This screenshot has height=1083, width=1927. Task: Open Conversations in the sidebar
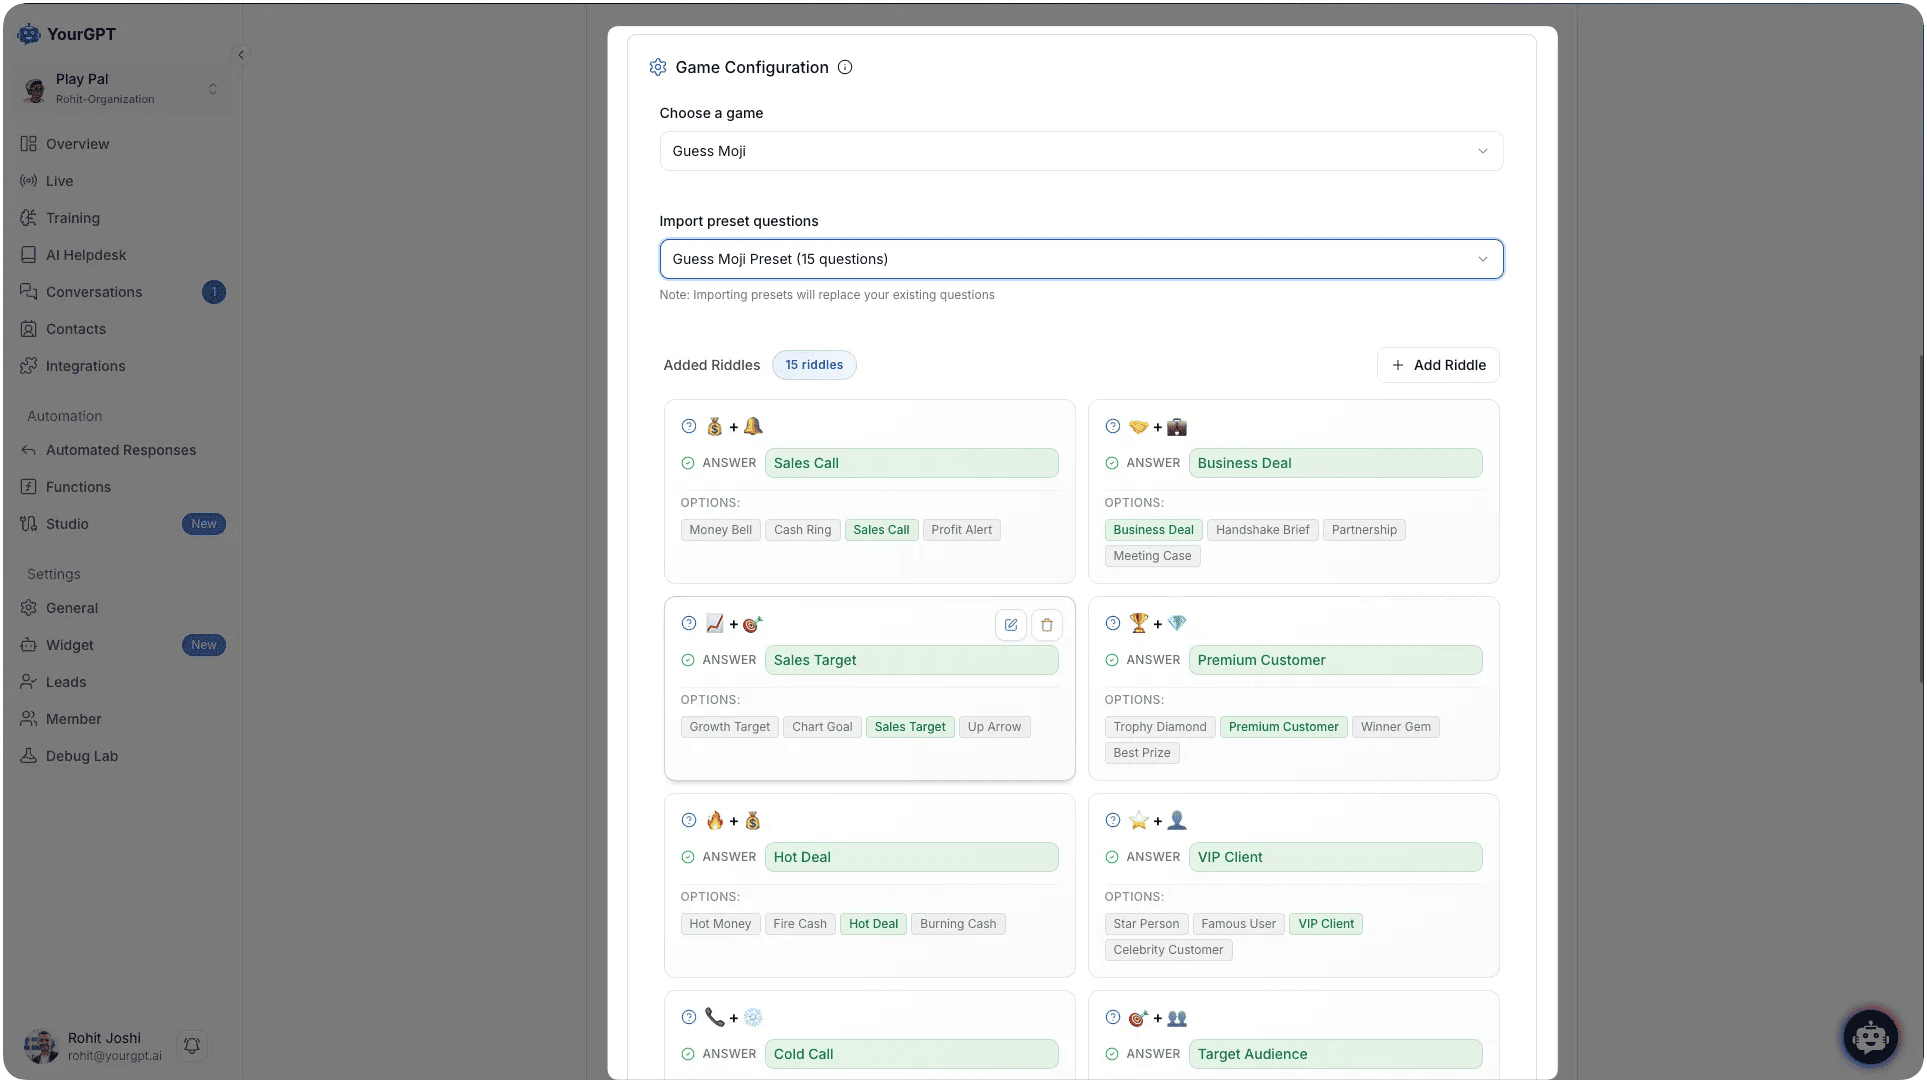pyautogui.click(x=94, y=292)
